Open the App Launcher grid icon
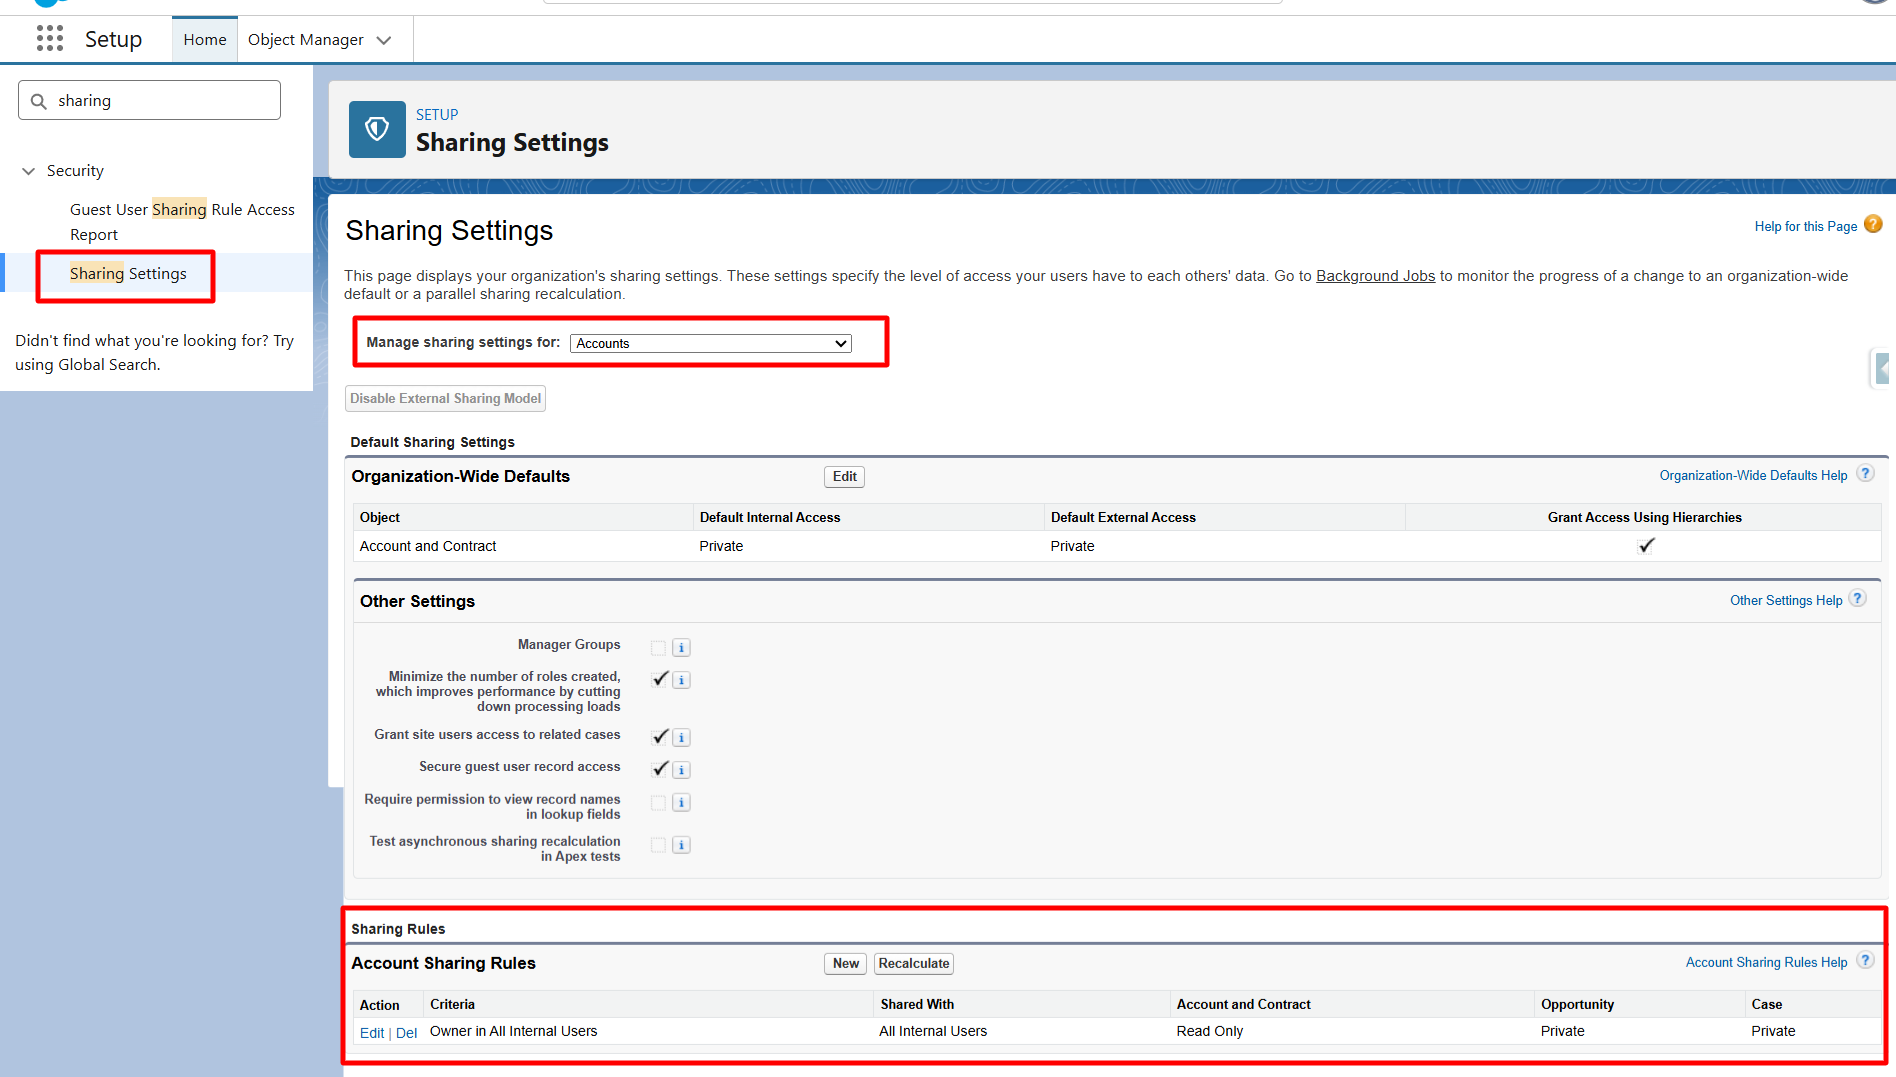1896x1077 pixels. coord(50,39)
